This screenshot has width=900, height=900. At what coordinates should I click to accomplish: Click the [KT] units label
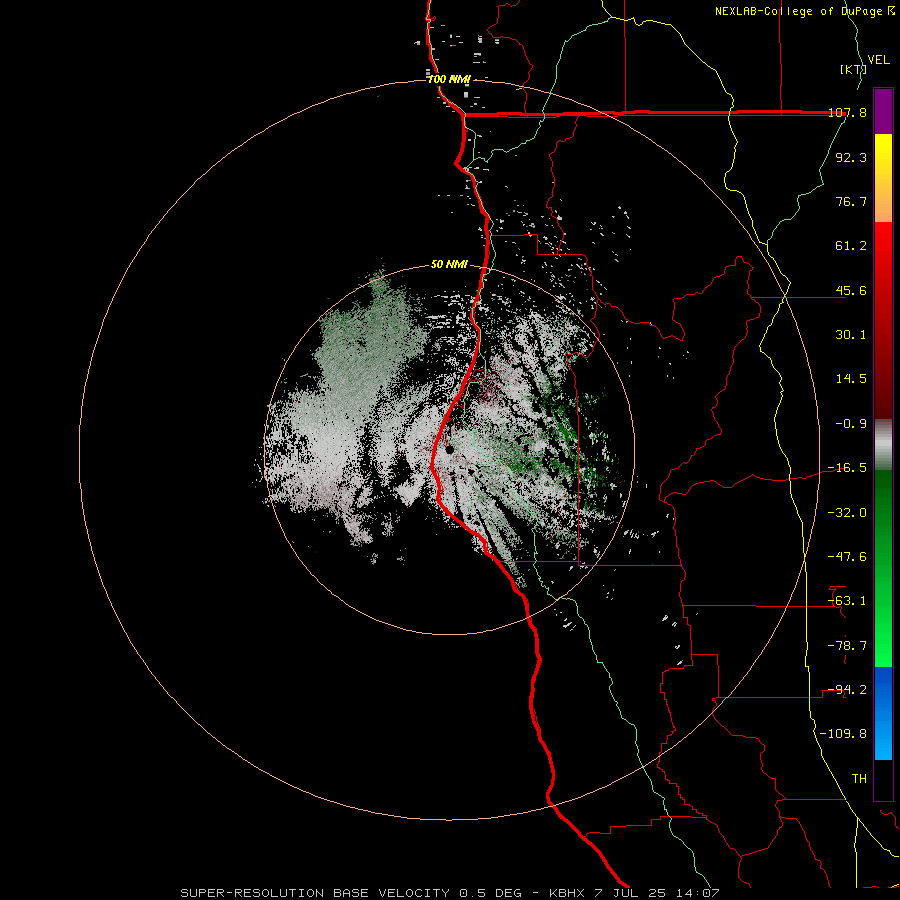click(x=853, y=69)
